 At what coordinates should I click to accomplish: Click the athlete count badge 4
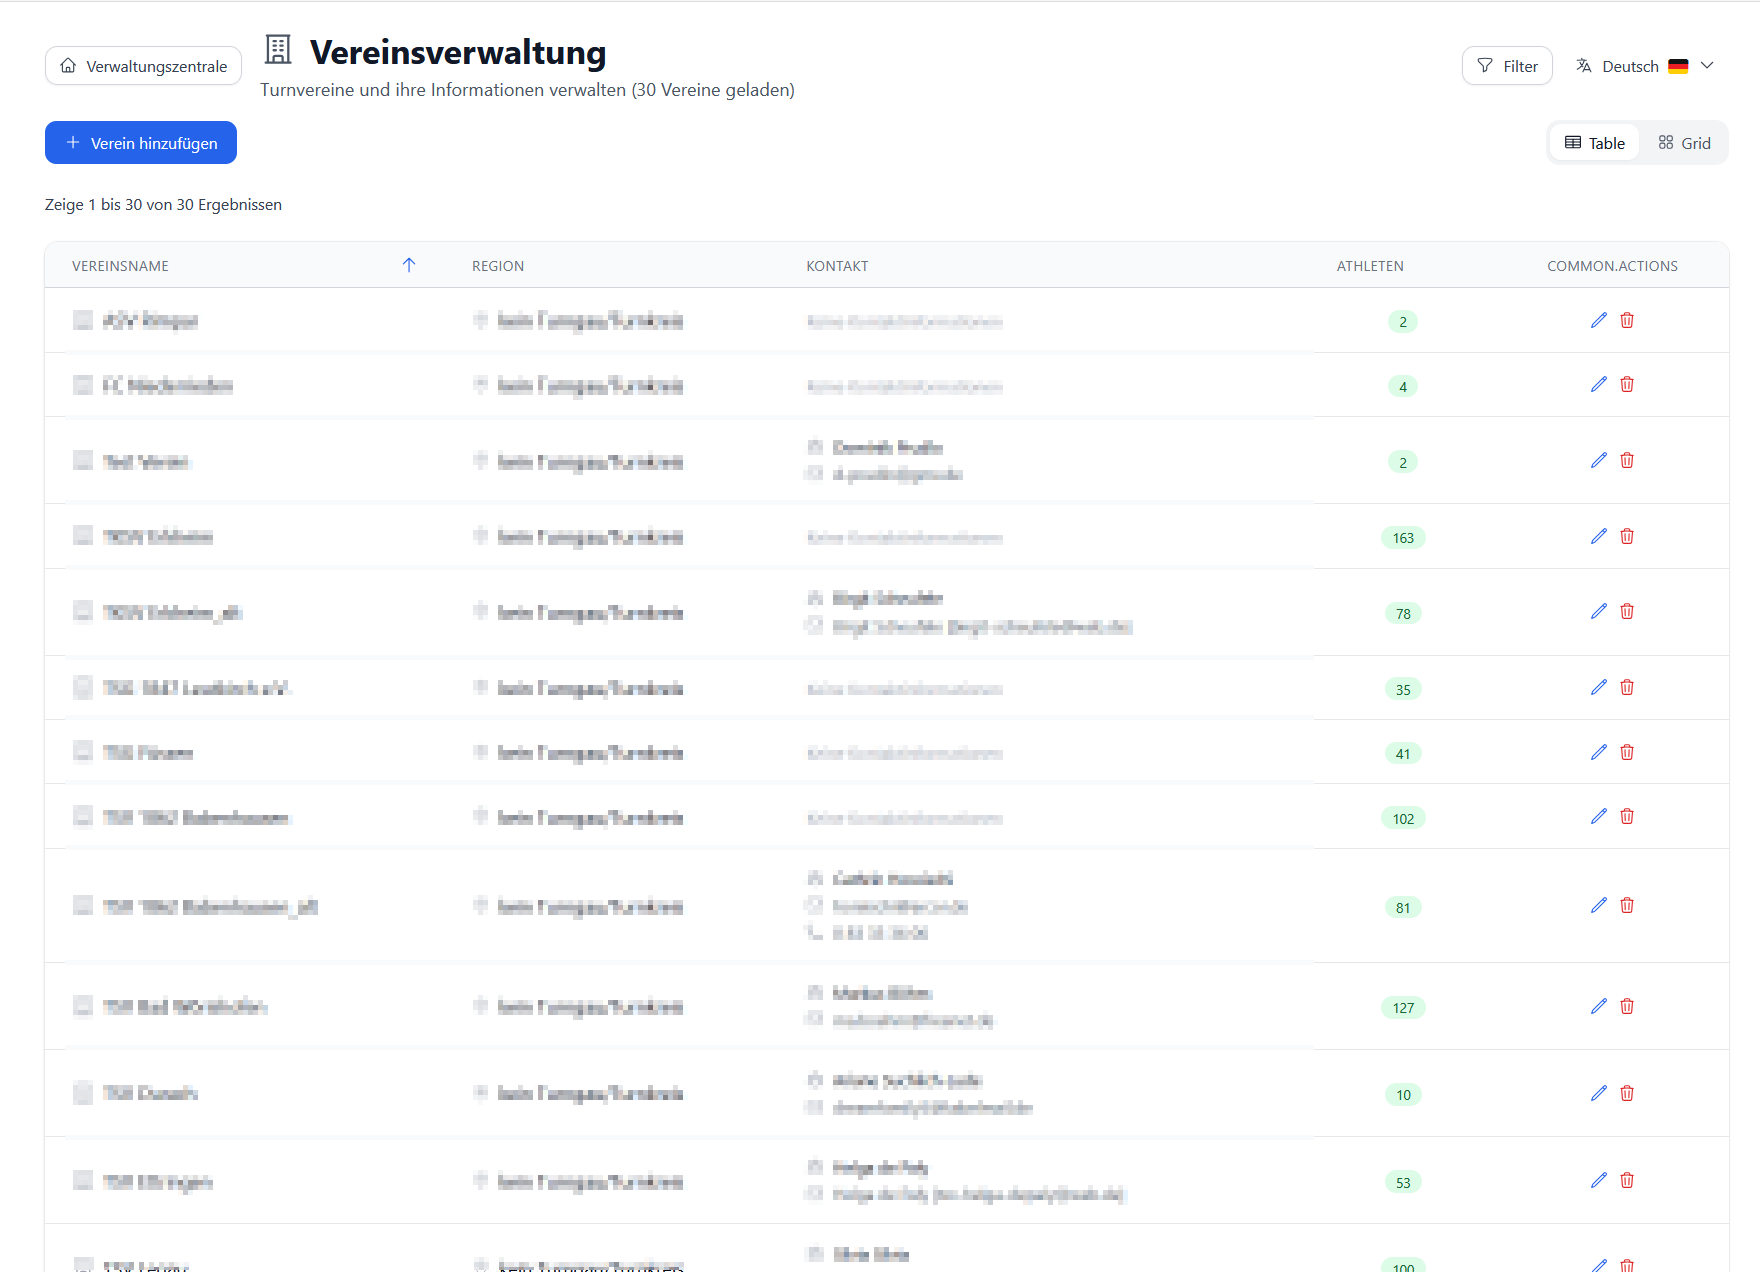point(1403,387)
